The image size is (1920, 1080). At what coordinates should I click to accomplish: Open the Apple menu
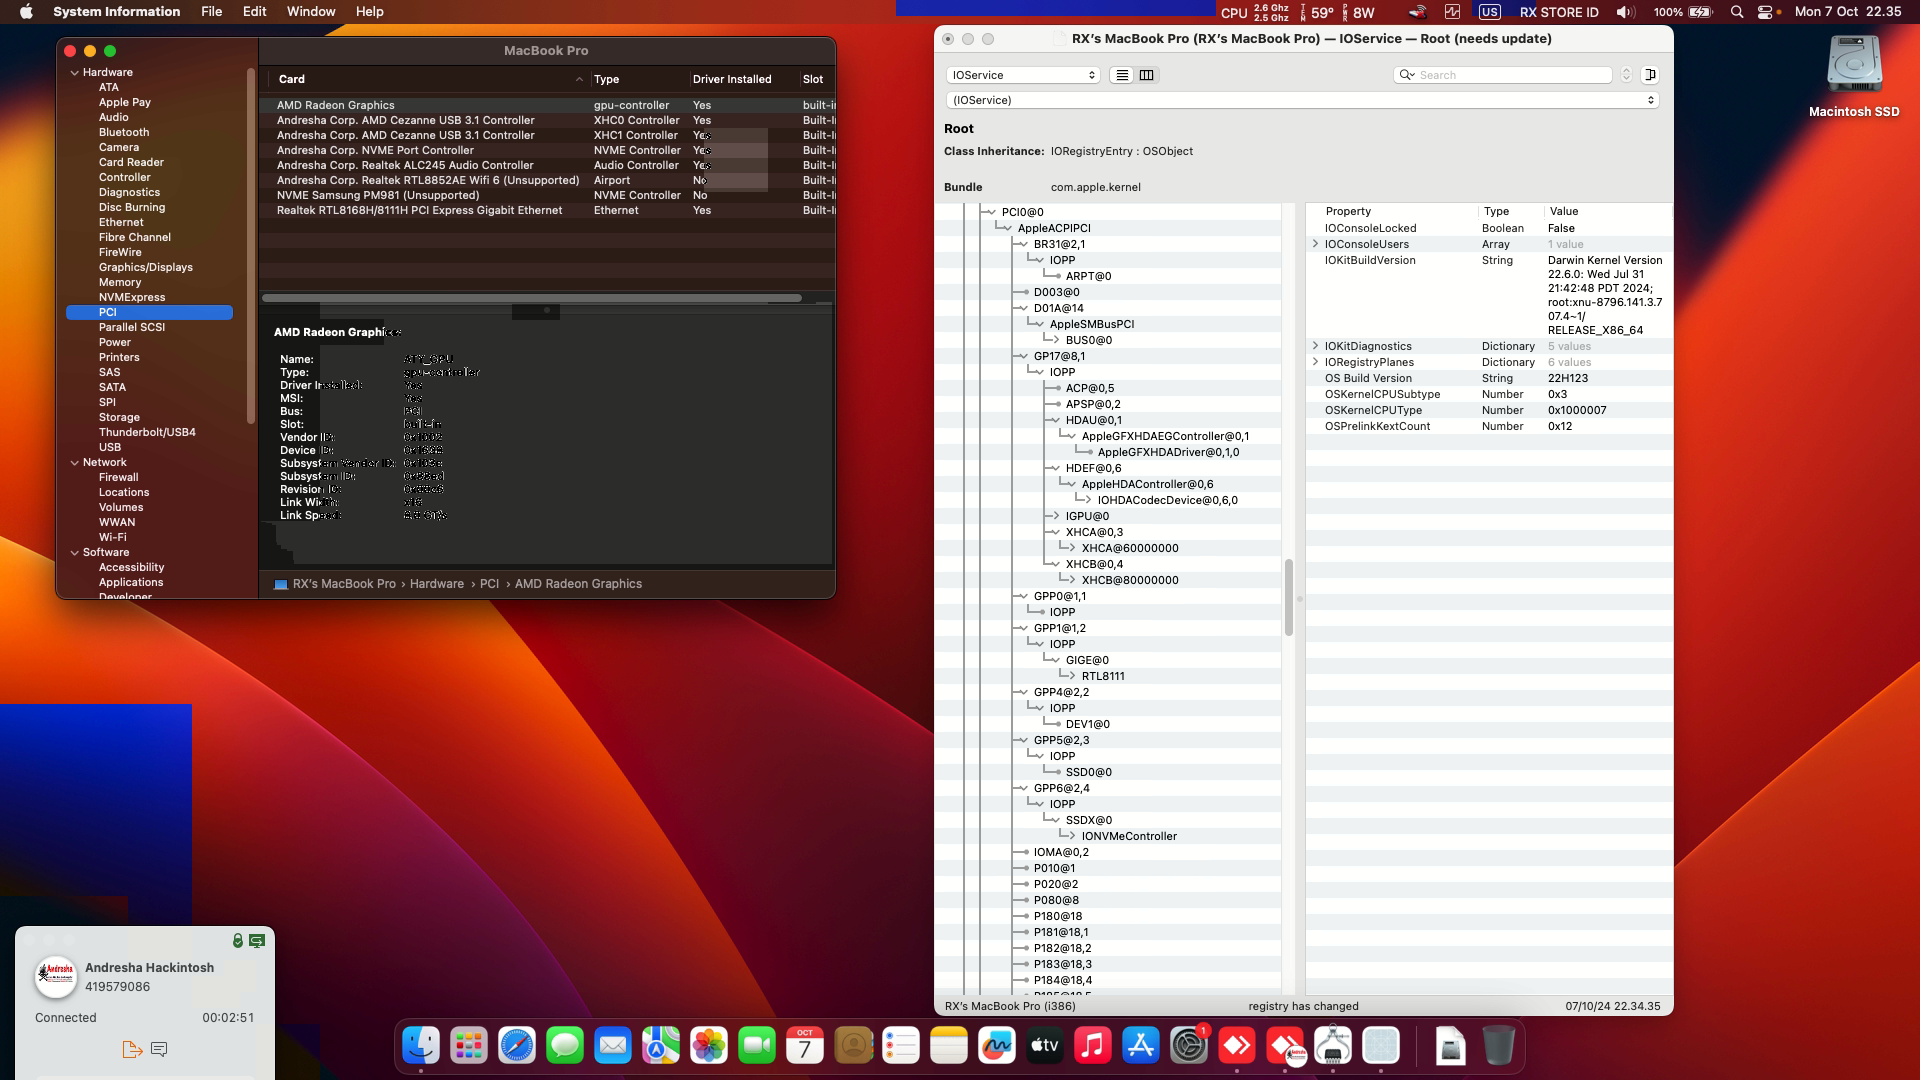coord(26,12)
